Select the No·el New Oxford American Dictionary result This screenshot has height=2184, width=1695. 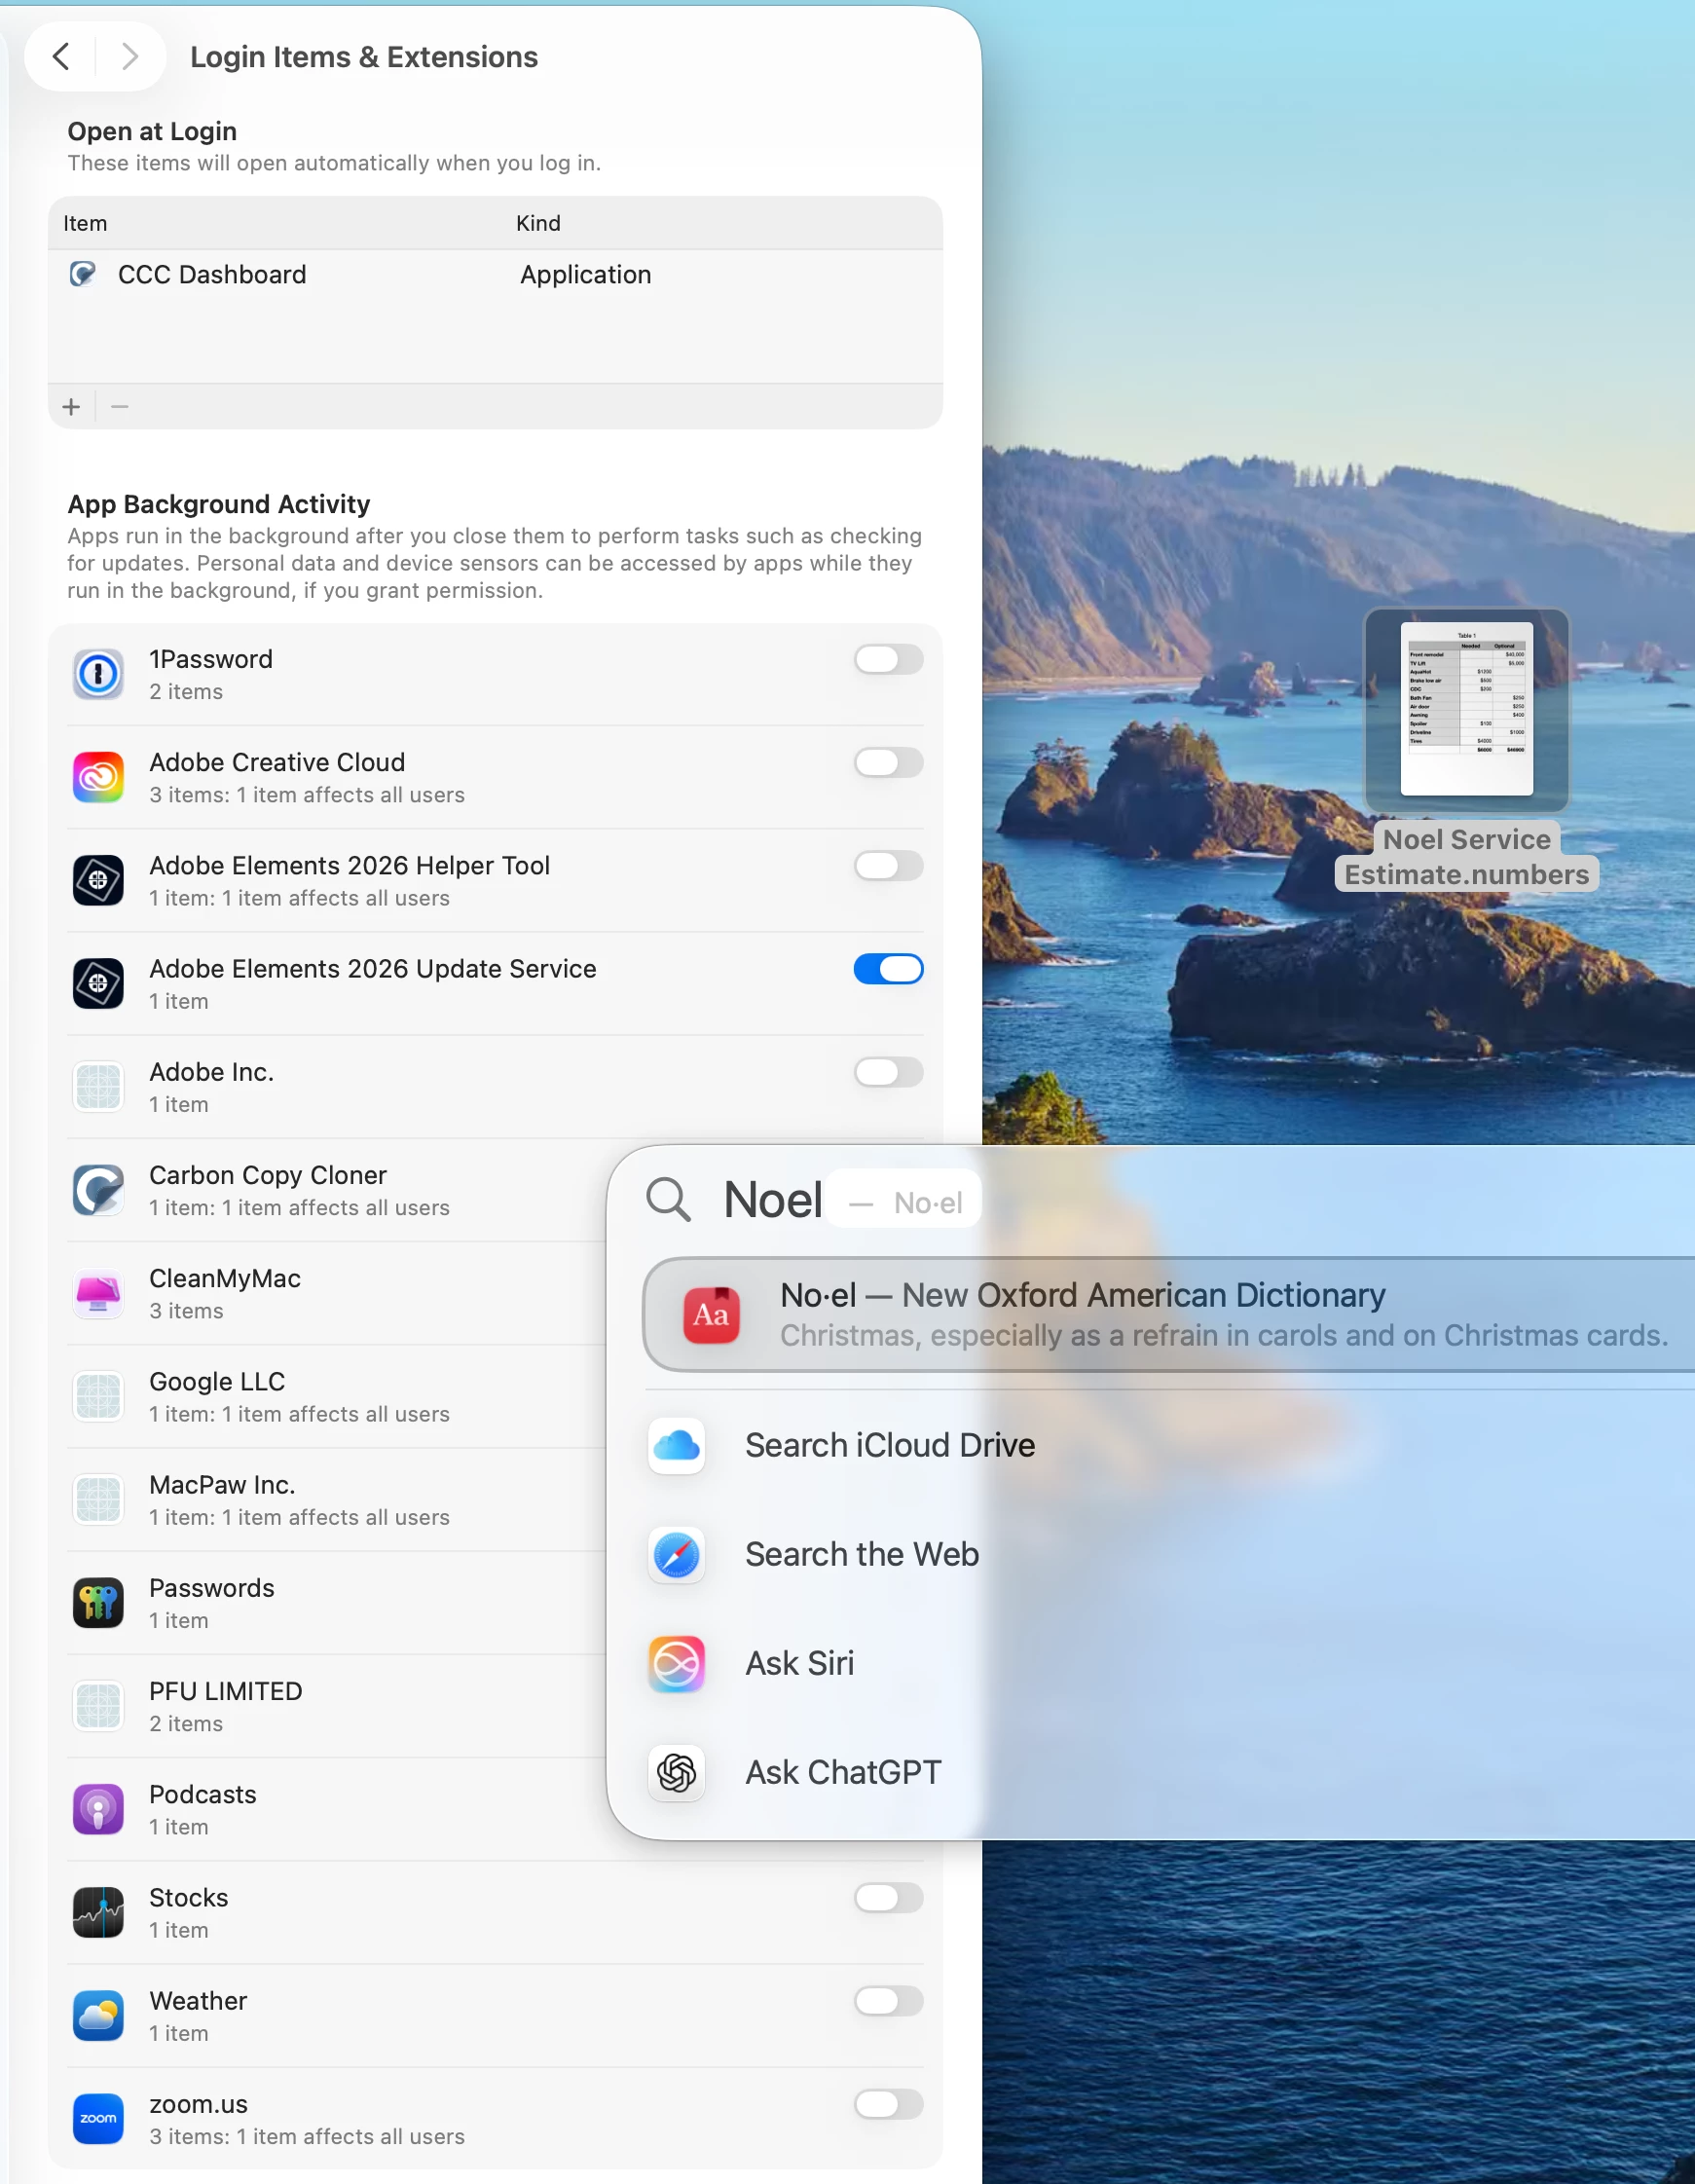1169,1314
